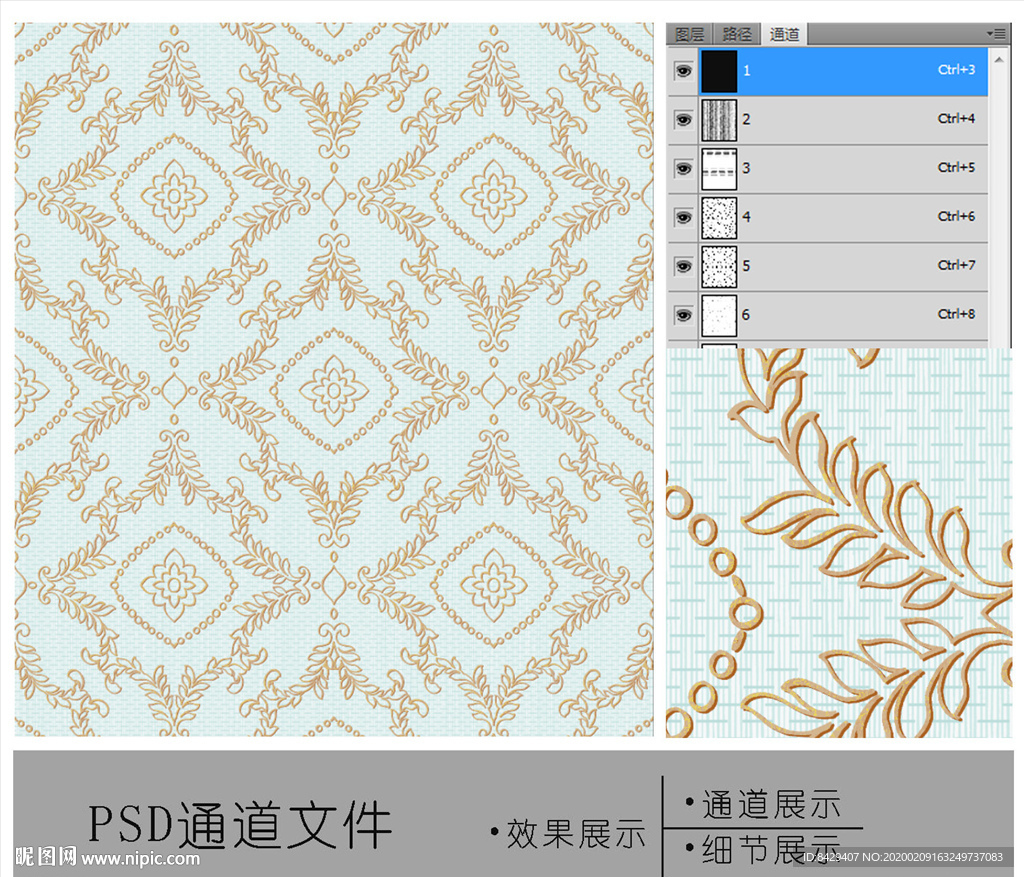Click the PSD通道文件 title text
The height and width of the screenshot is (877, 1024).
click(x=240, y=825)
